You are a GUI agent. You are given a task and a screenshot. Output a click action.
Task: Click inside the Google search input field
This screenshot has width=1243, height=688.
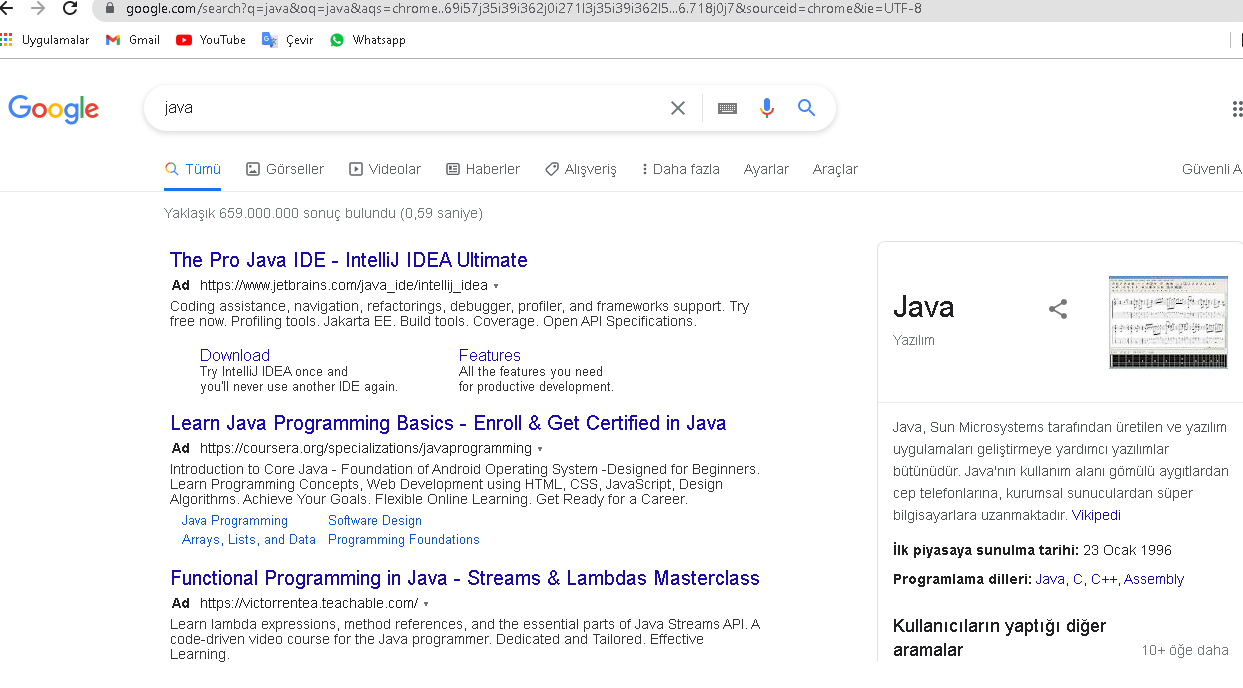(x=410, y=108)
